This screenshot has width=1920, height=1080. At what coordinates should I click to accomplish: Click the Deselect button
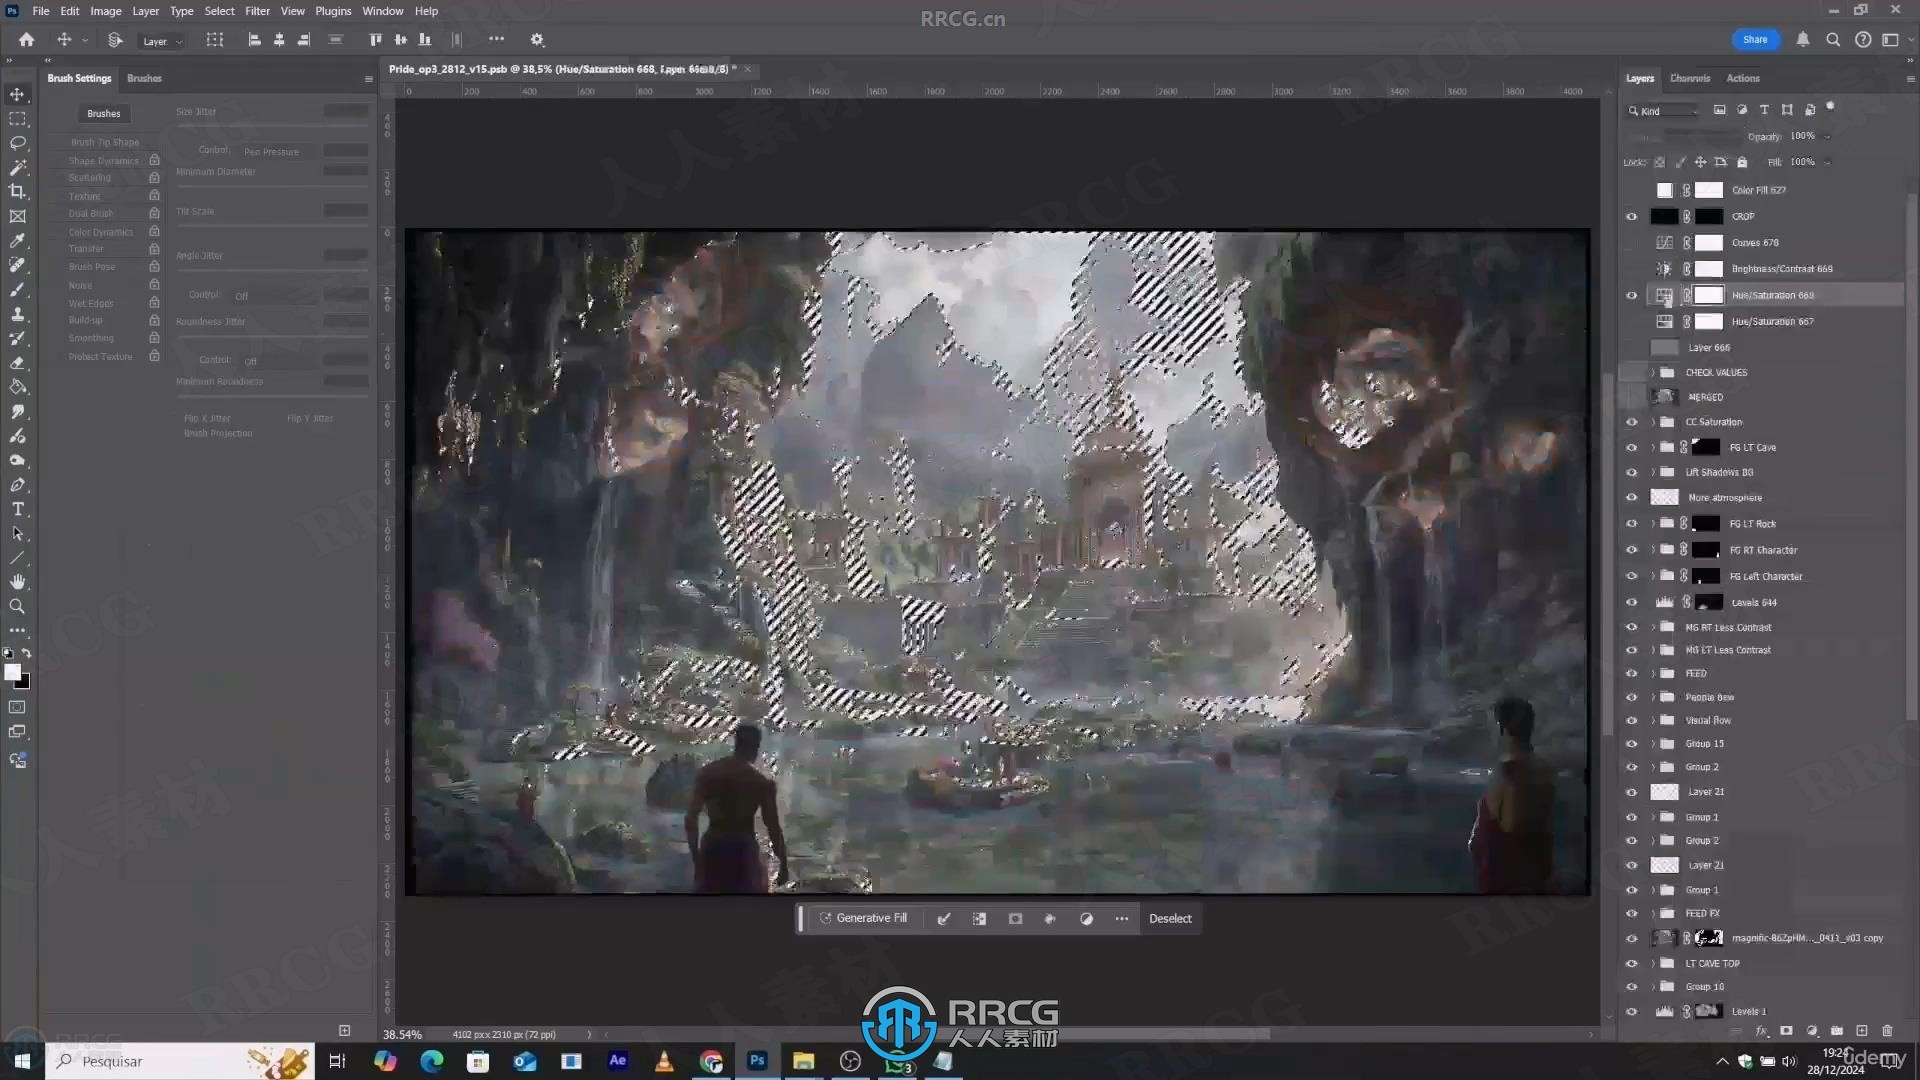coord(1170,918)
